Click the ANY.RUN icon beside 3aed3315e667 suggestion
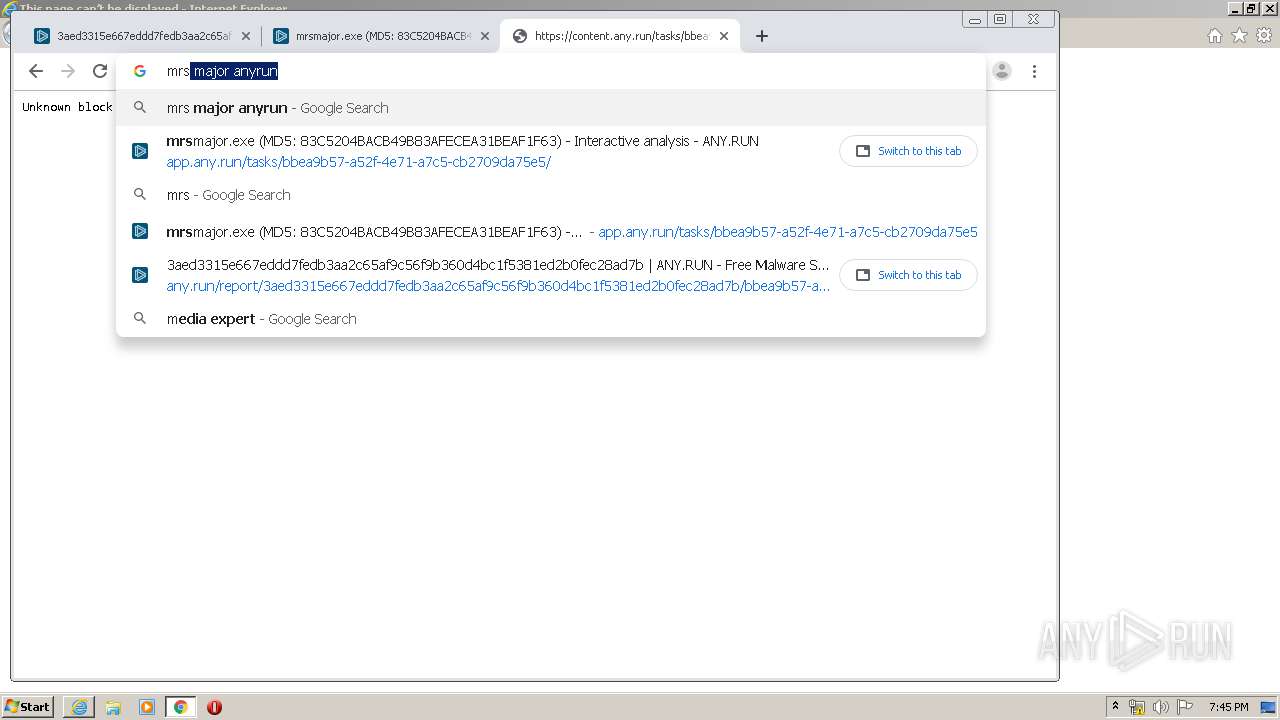 140,275
